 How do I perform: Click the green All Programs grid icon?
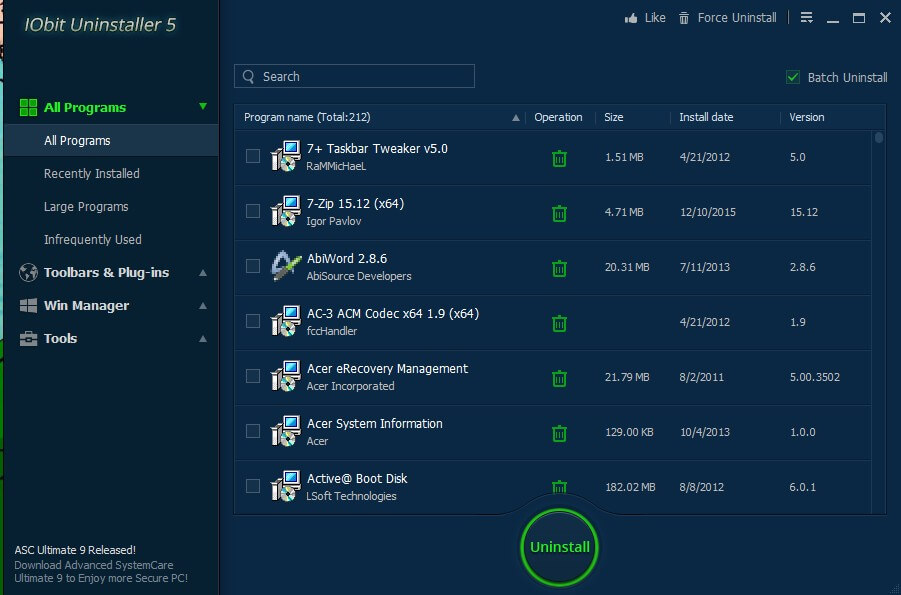pos(28,108)
